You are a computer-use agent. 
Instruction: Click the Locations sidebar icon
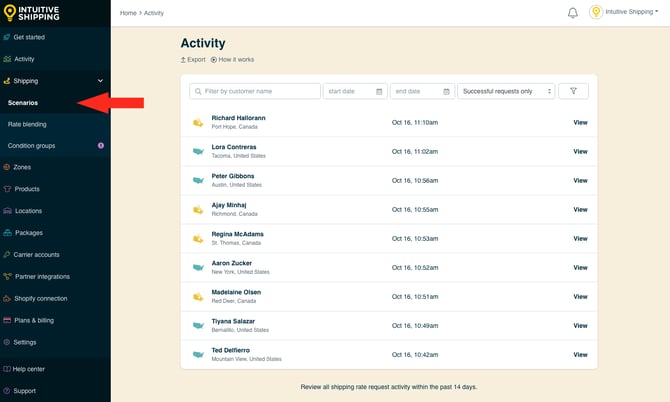click(7, 211)
